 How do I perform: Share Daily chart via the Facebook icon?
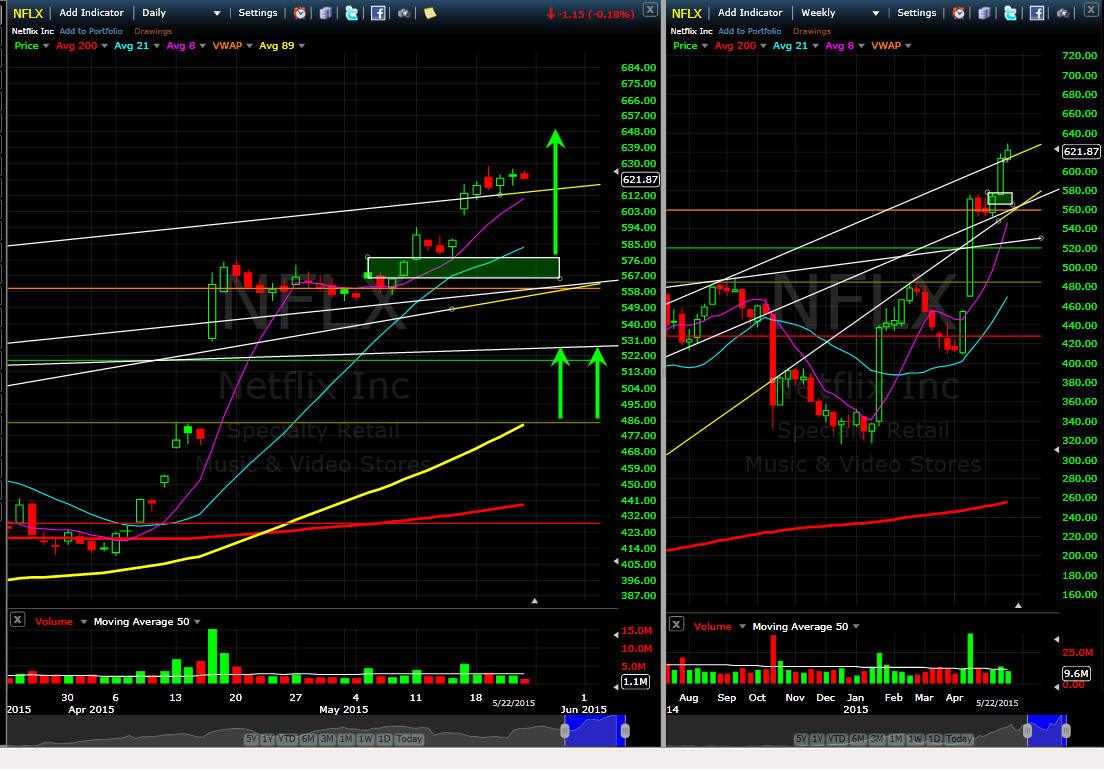378,13
